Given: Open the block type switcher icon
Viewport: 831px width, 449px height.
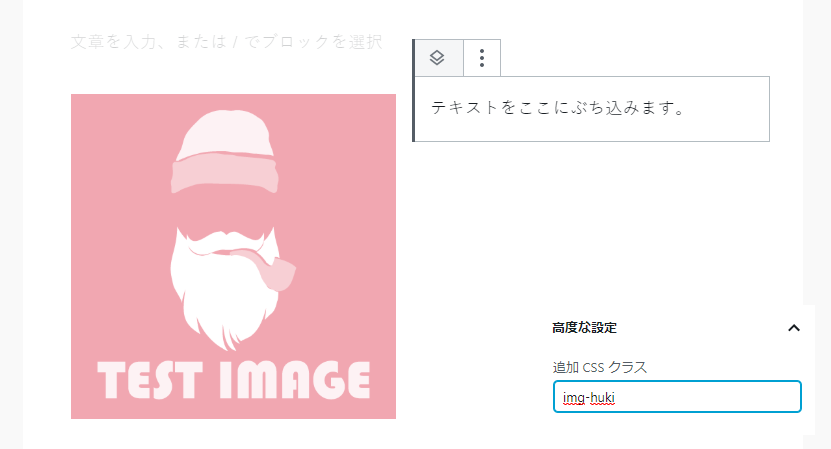Looking at the screenshot, I should [437, 58].
